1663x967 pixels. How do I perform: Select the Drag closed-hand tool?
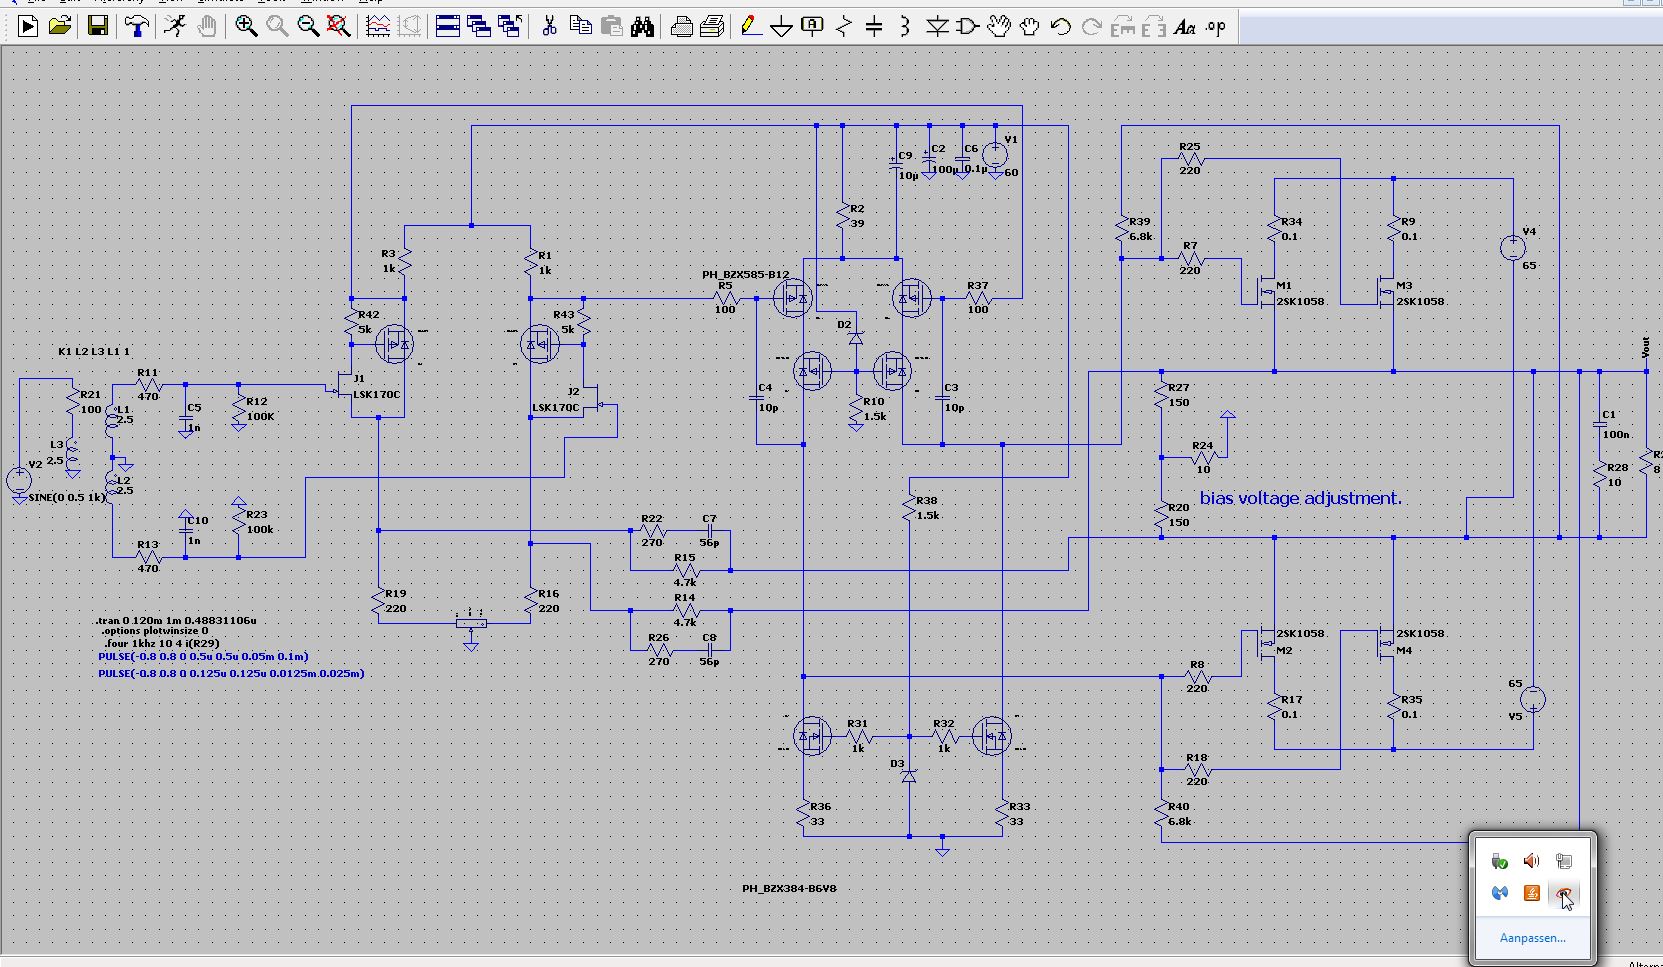[x=1029, y=27]
